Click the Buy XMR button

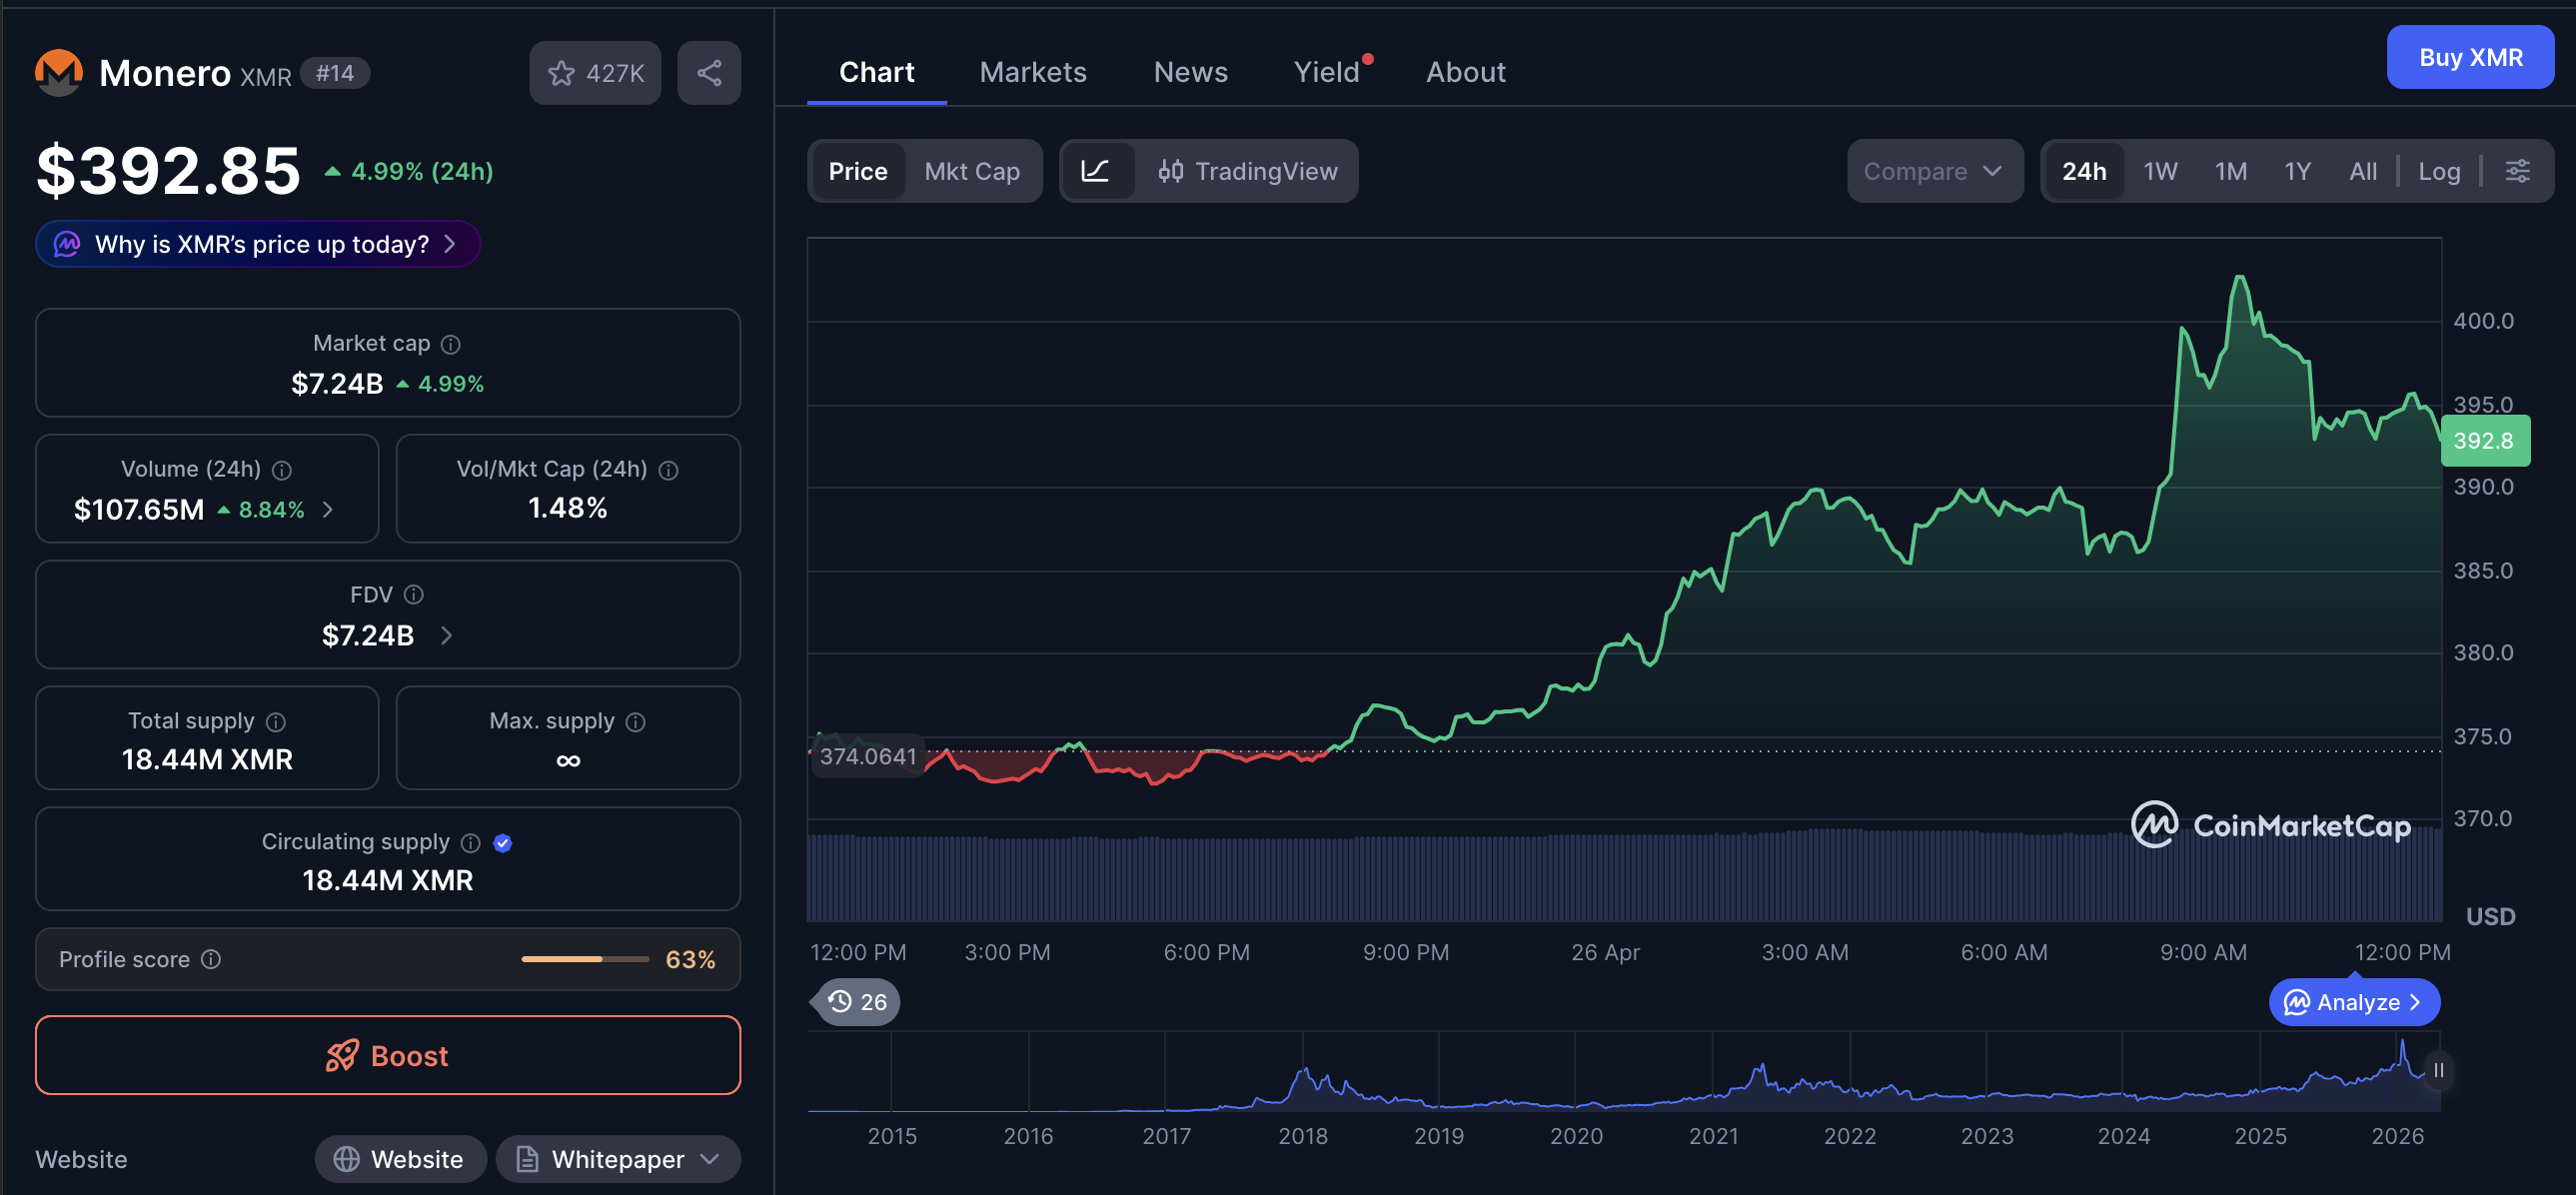pyautogui.click(x=2469, y=57)
